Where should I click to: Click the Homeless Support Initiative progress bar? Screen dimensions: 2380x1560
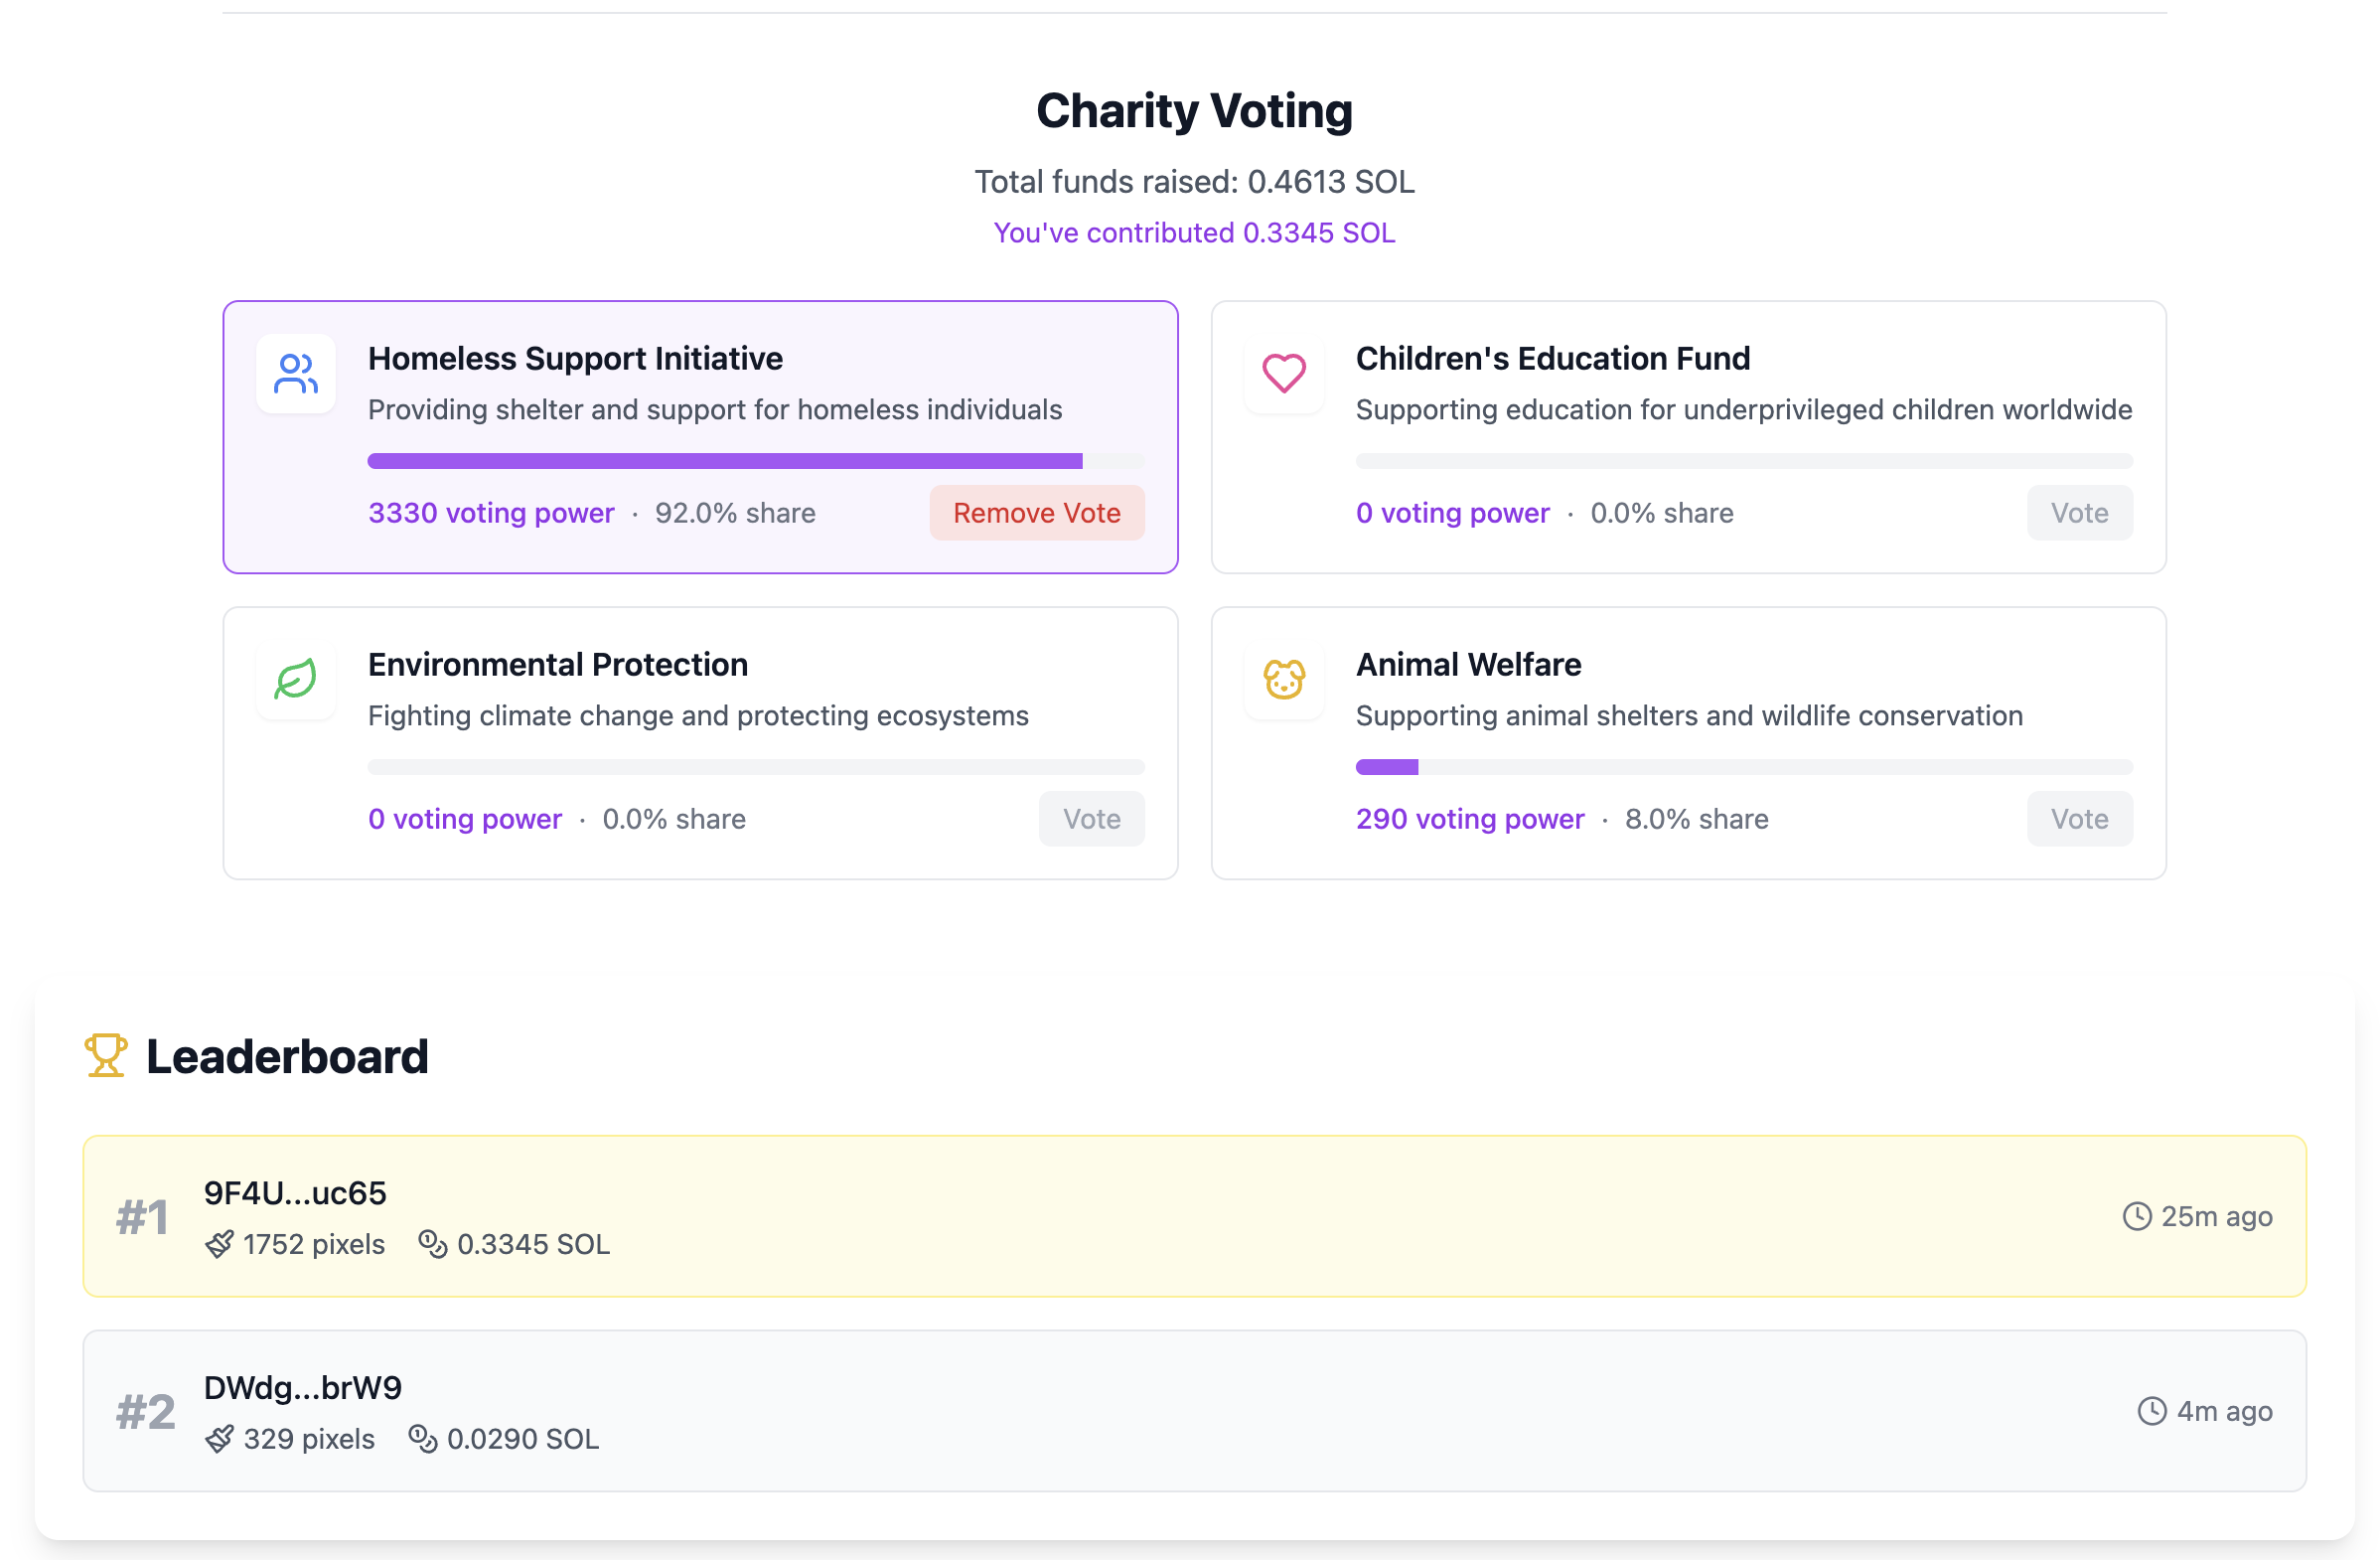[756, 461]
